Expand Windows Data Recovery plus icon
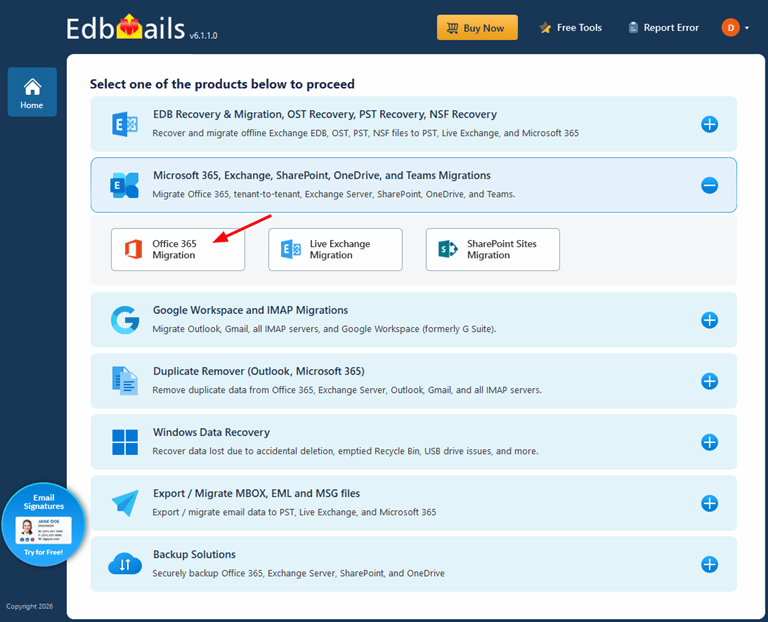This screenshot has height=622, width=768. pyautogui.click(x=709, y=442)
